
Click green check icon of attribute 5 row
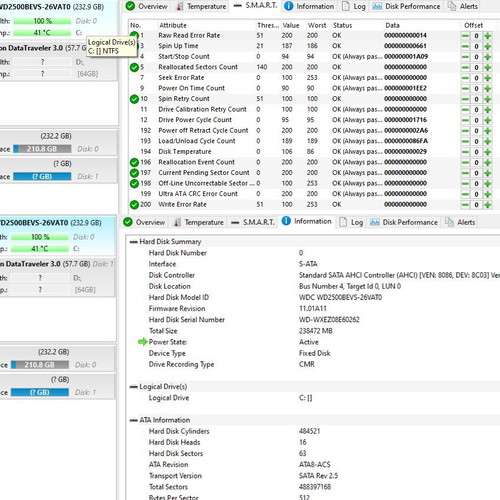pyautogui.click(x=134, y=67)
